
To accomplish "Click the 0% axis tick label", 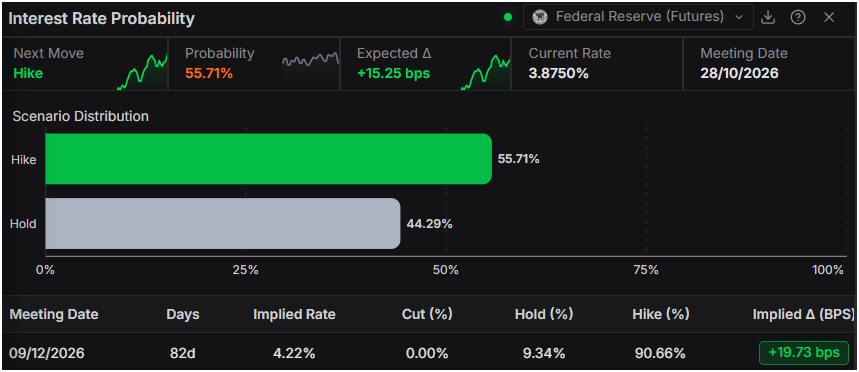I will point(45,270).
